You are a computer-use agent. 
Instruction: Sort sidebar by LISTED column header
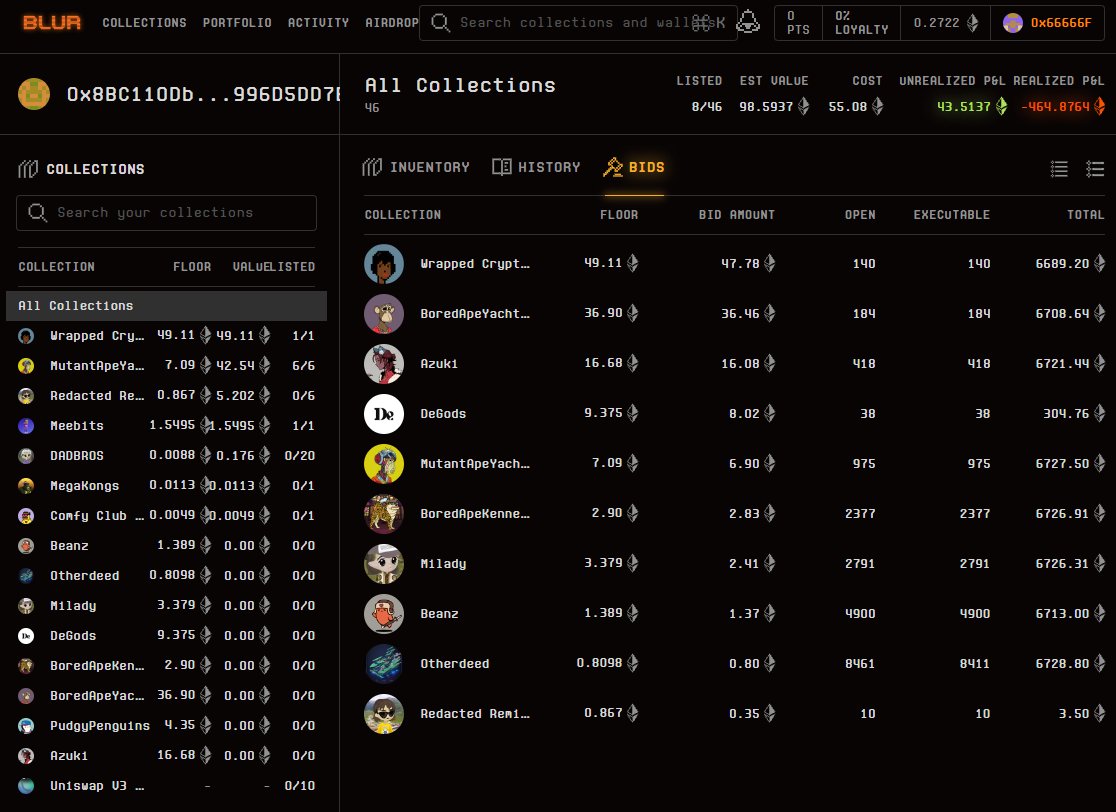(x=293, y=267)
